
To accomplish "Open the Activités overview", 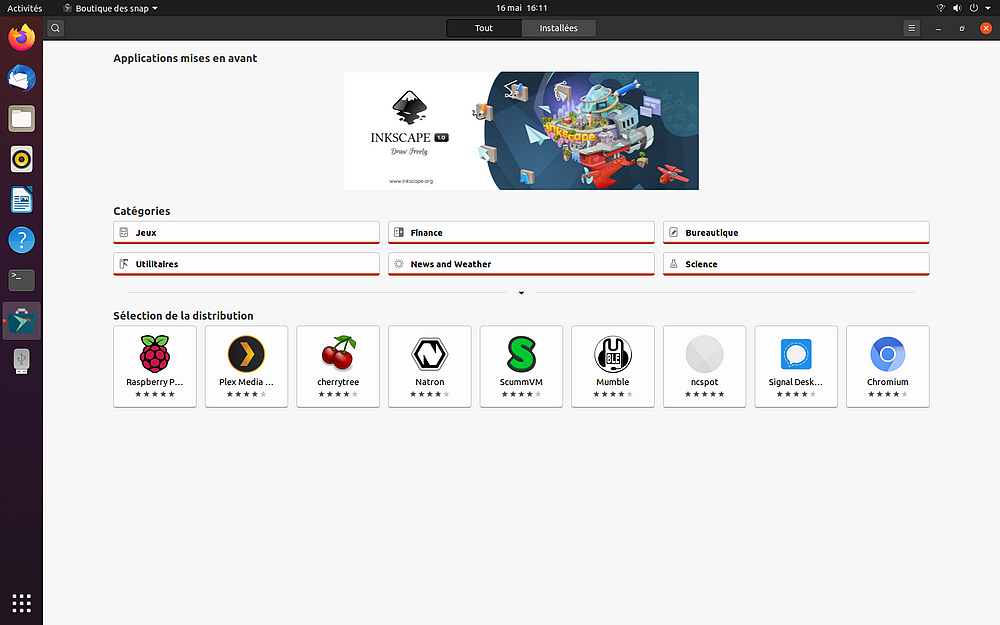I will [x=24, y=8].
